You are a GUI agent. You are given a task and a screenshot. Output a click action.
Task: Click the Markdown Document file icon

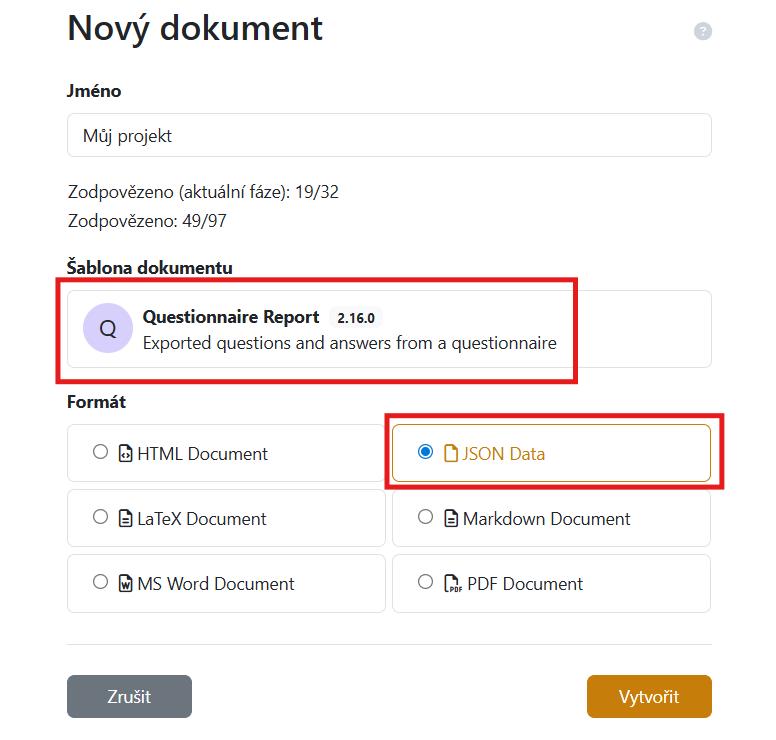pos(451,518)
